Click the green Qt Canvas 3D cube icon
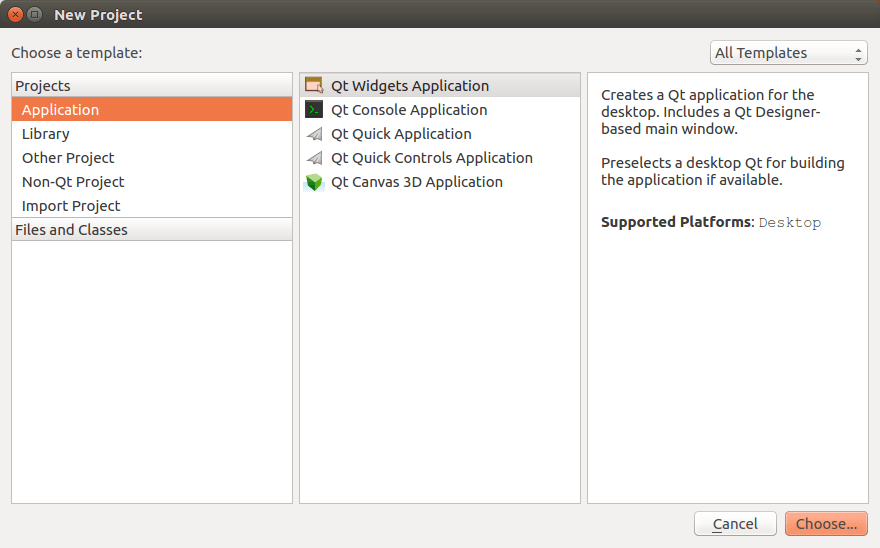This screenshot has width=880, height=548. (x=314, y=182)
